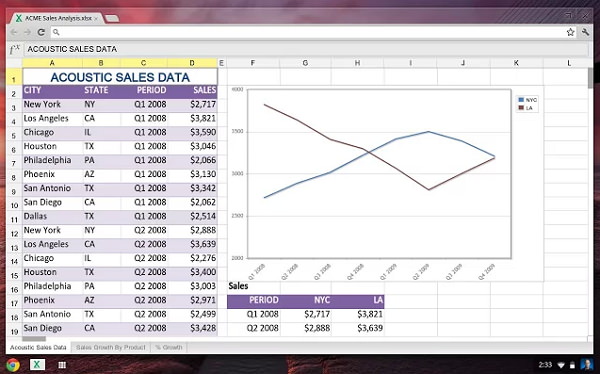The height and width of the screenshot is (374, 600).
Task: Close the ACME Sales Analysis tab
Action: tap(96, 18)
